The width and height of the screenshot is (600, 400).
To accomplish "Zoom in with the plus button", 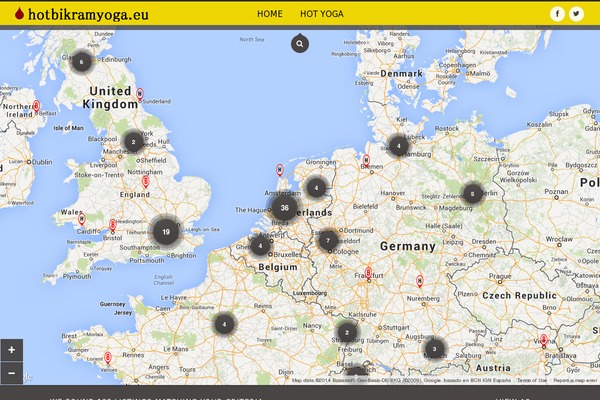I will 11,350.
